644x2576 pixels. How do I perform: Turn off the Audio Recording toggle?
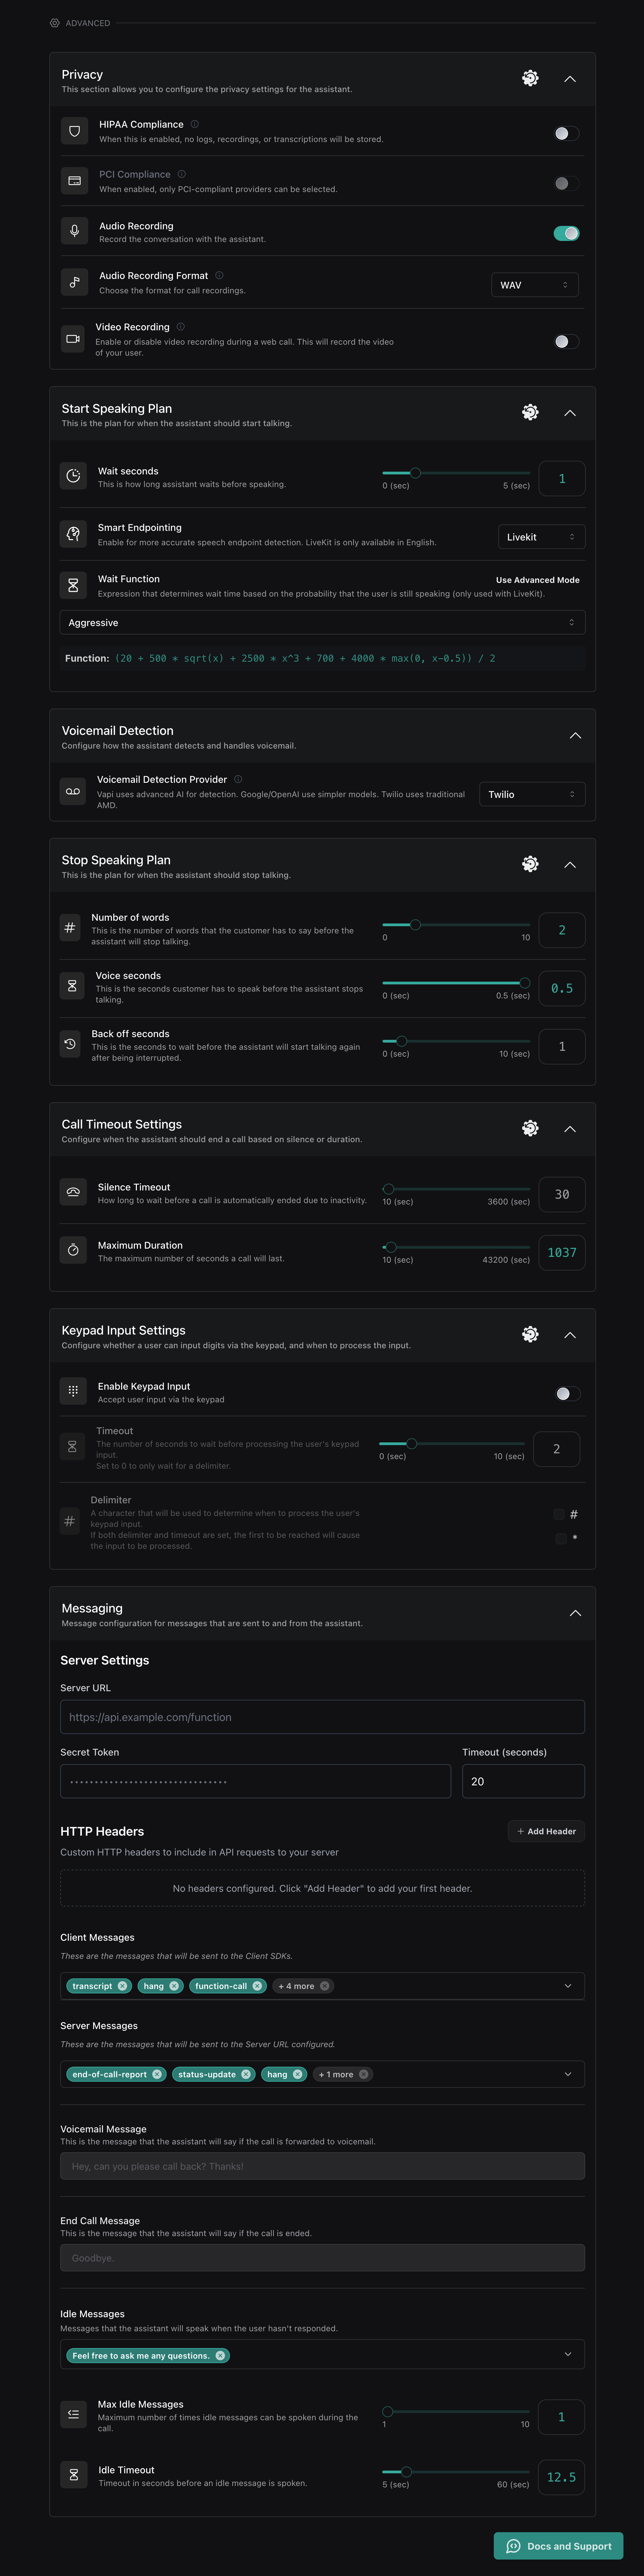(566, 233)
